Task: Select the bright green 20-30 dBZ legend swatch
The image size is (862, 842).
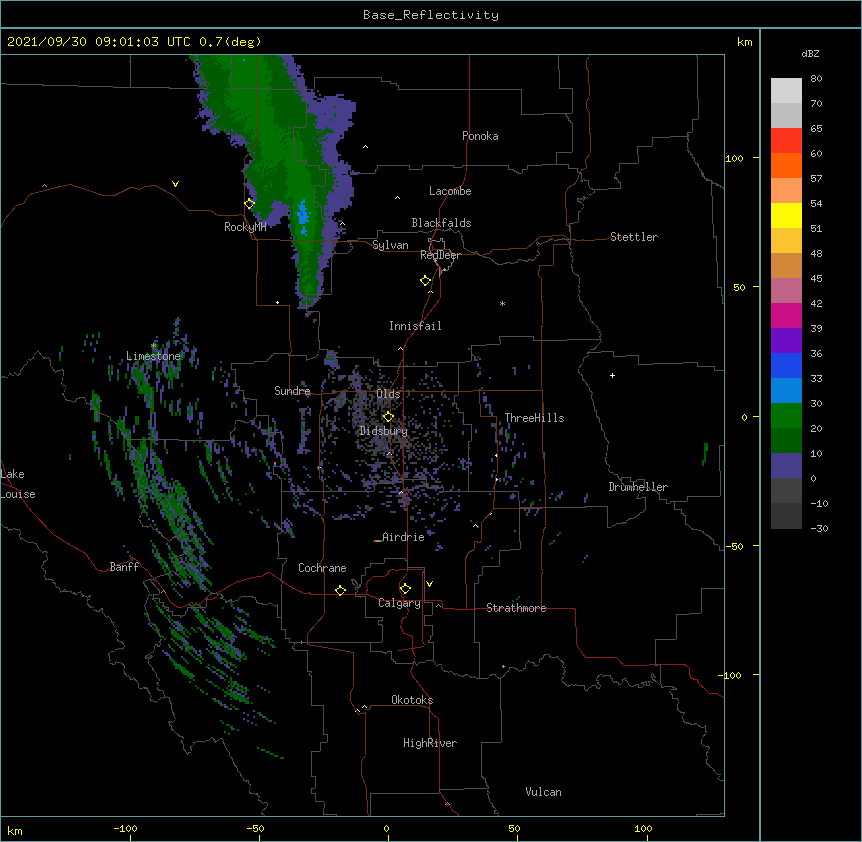Action: [x=786, y=416]
